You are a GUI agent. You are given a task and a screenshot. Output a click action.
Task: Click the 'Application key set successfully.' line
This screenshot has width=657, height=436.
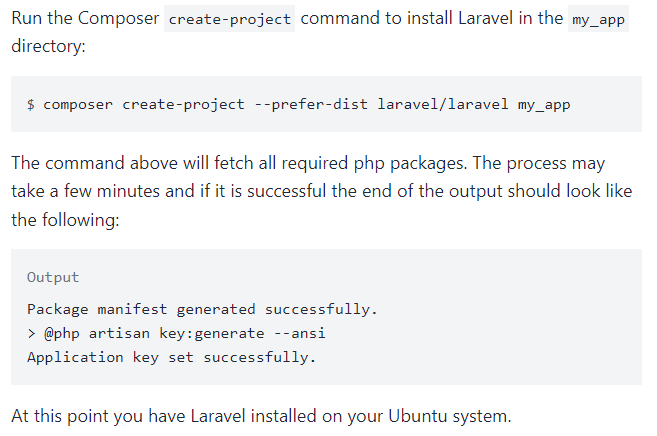point(172,357)
